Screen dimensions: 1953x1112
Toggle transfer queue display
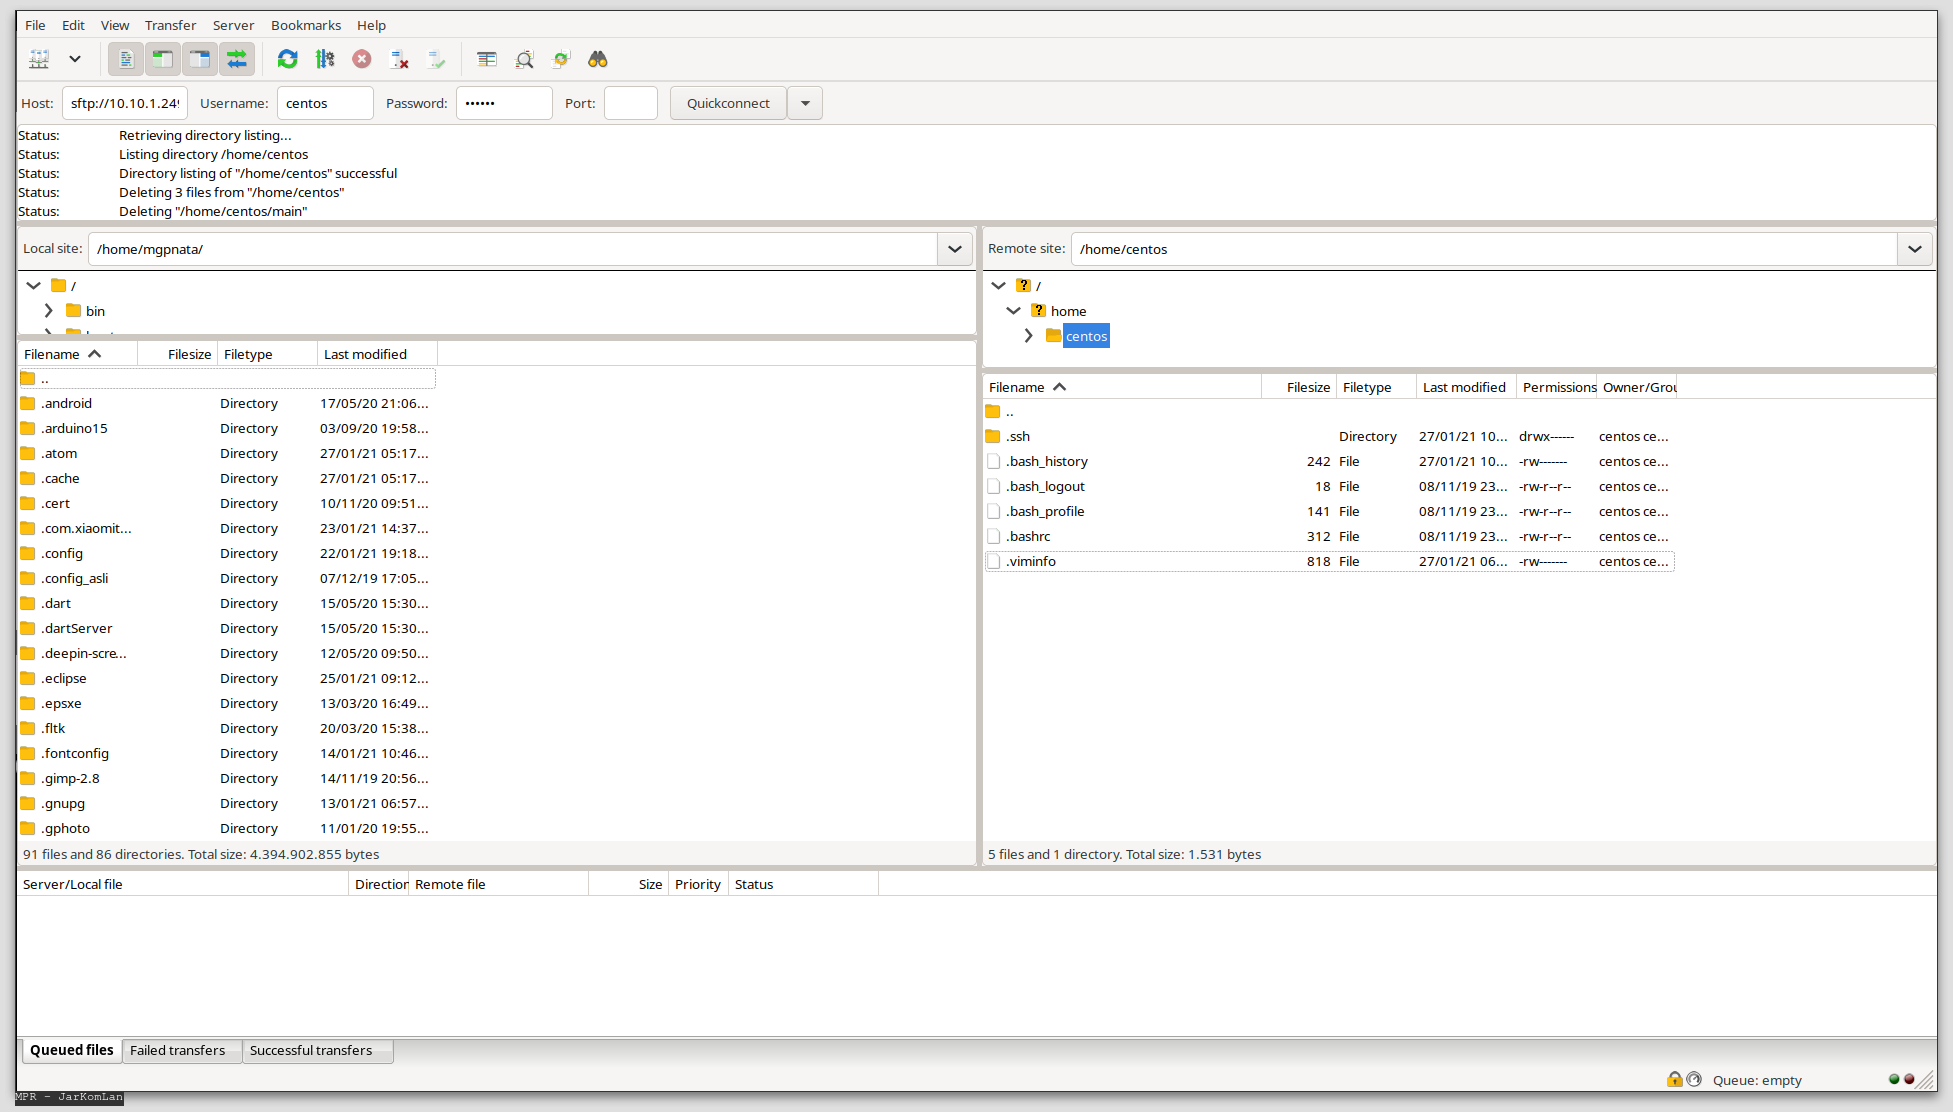237,60
